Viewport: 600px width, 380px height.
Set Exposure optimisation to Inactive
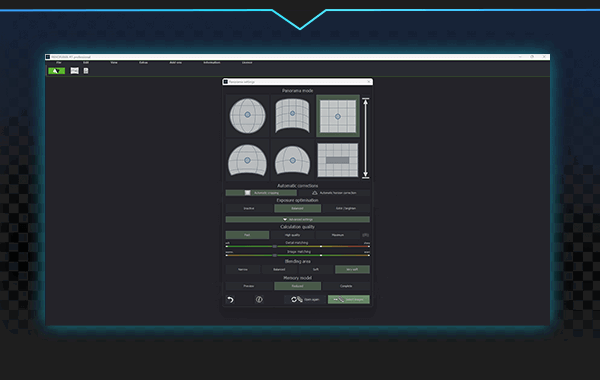[x=249, y=209]
